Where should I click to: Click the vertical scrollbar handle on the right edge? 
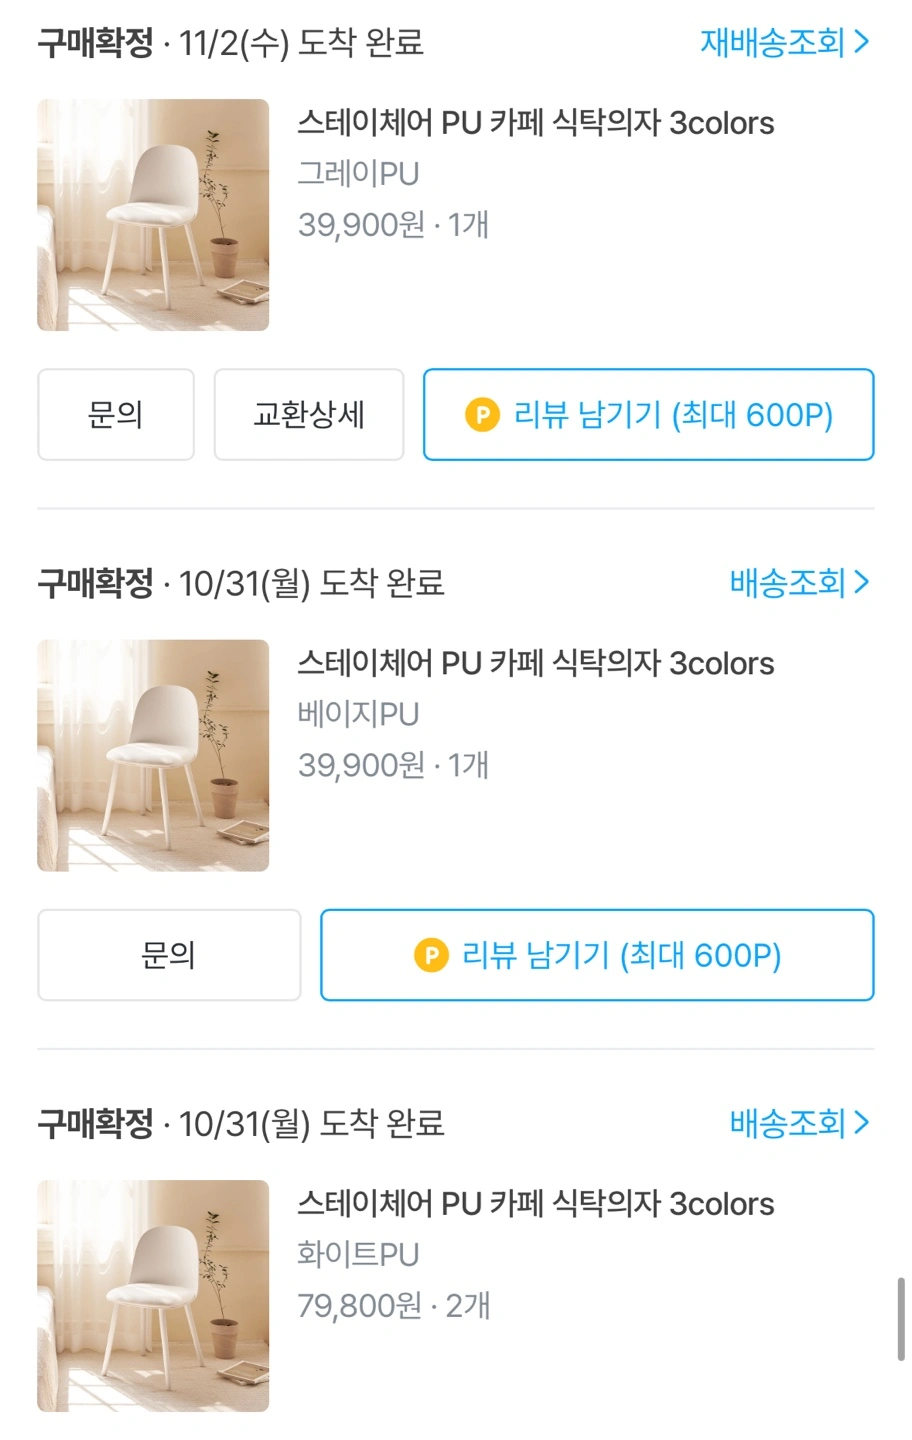click(901, 1318)
